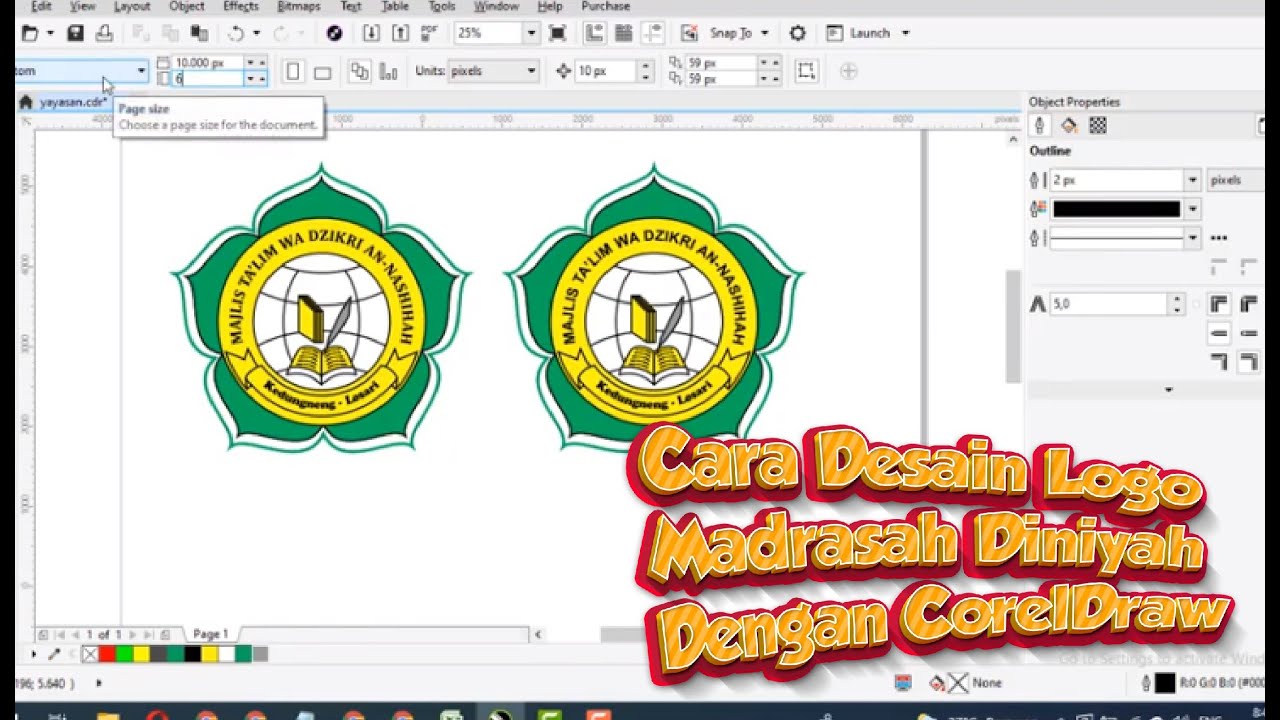Open the Purchase menu

point(605,6)
